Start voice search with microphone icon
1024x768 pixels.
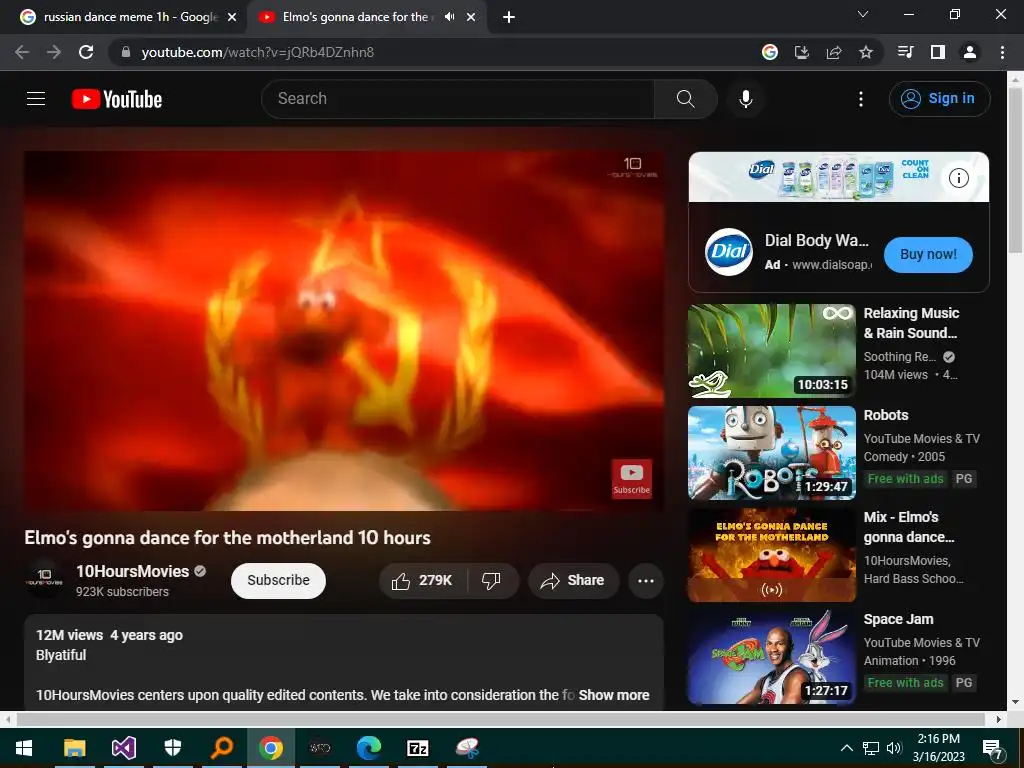click(x=745, y=99)
